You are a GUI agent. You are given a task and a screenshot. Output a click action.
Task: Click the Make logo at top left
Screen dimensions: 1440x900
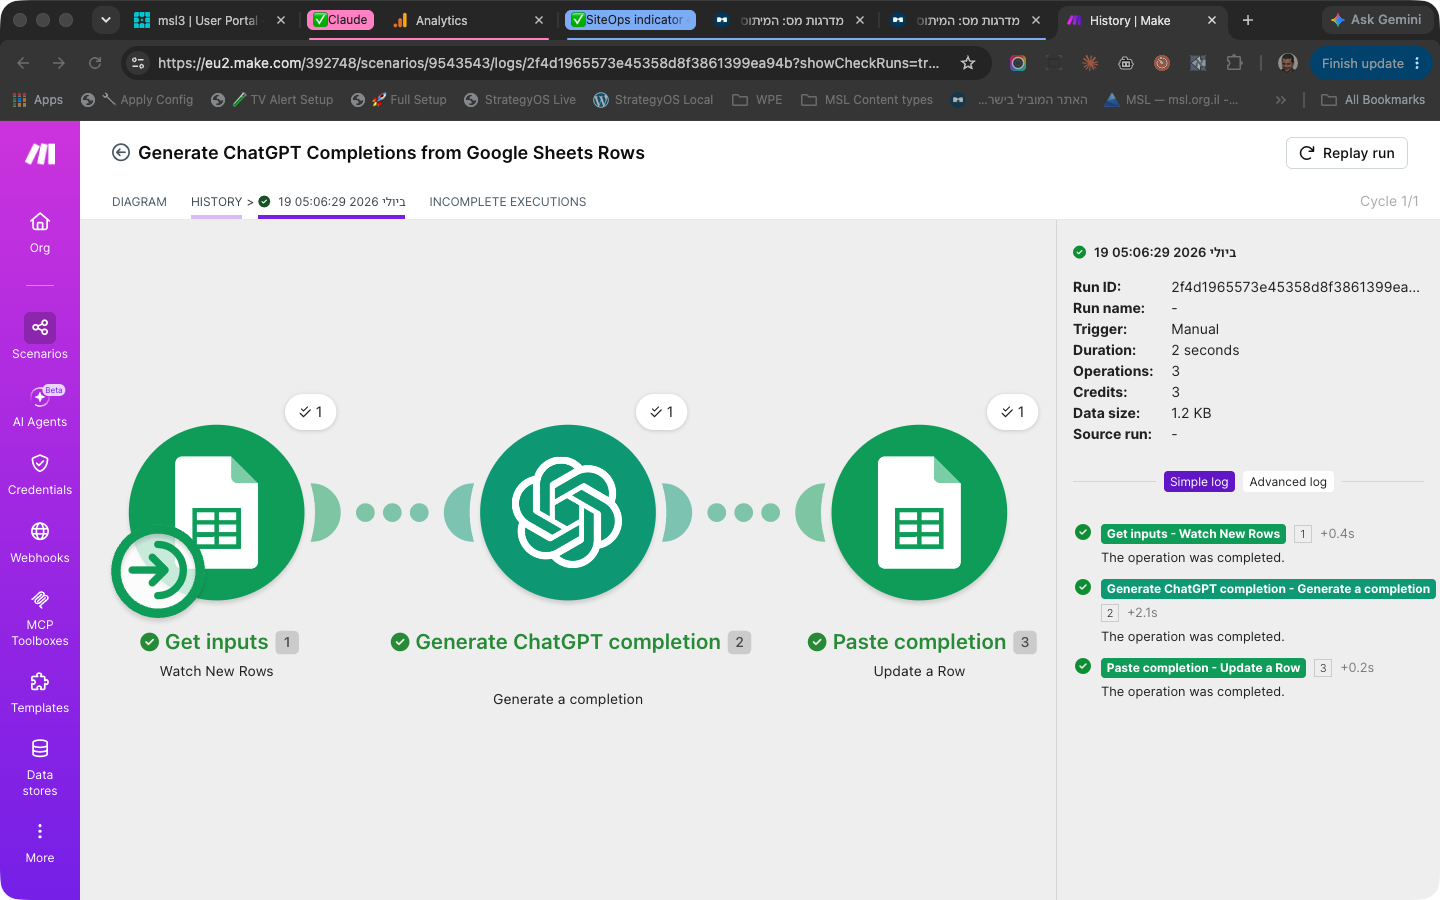point(40,153)
